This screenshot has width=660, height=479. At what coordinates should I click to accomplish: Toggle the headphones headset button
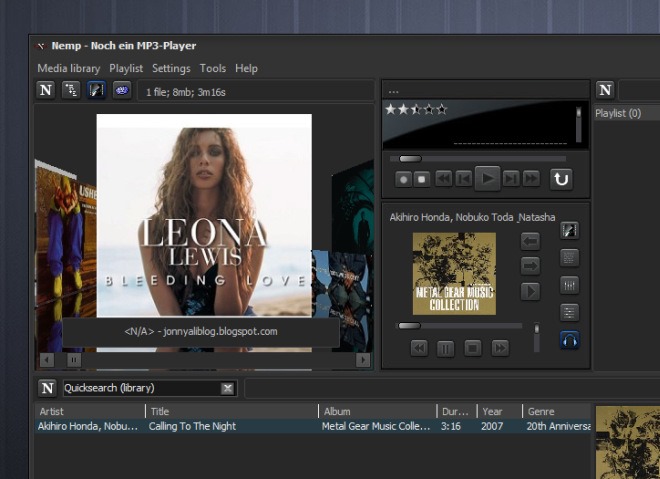click(x=569, y=340)
